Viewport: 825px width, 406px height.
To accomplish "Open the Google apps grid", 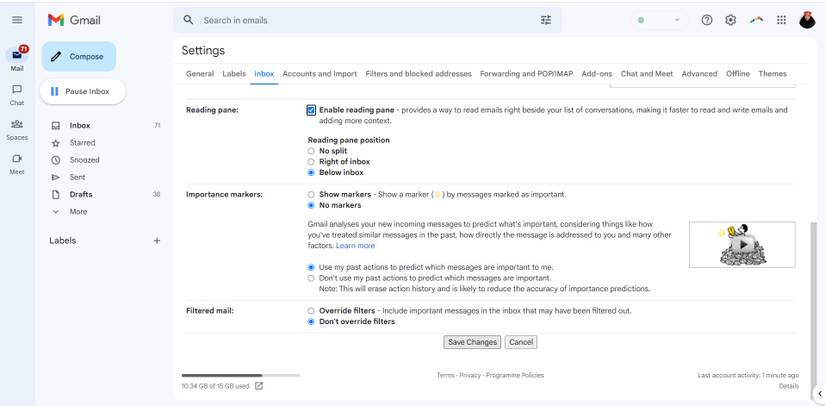I will pos(781,20).
